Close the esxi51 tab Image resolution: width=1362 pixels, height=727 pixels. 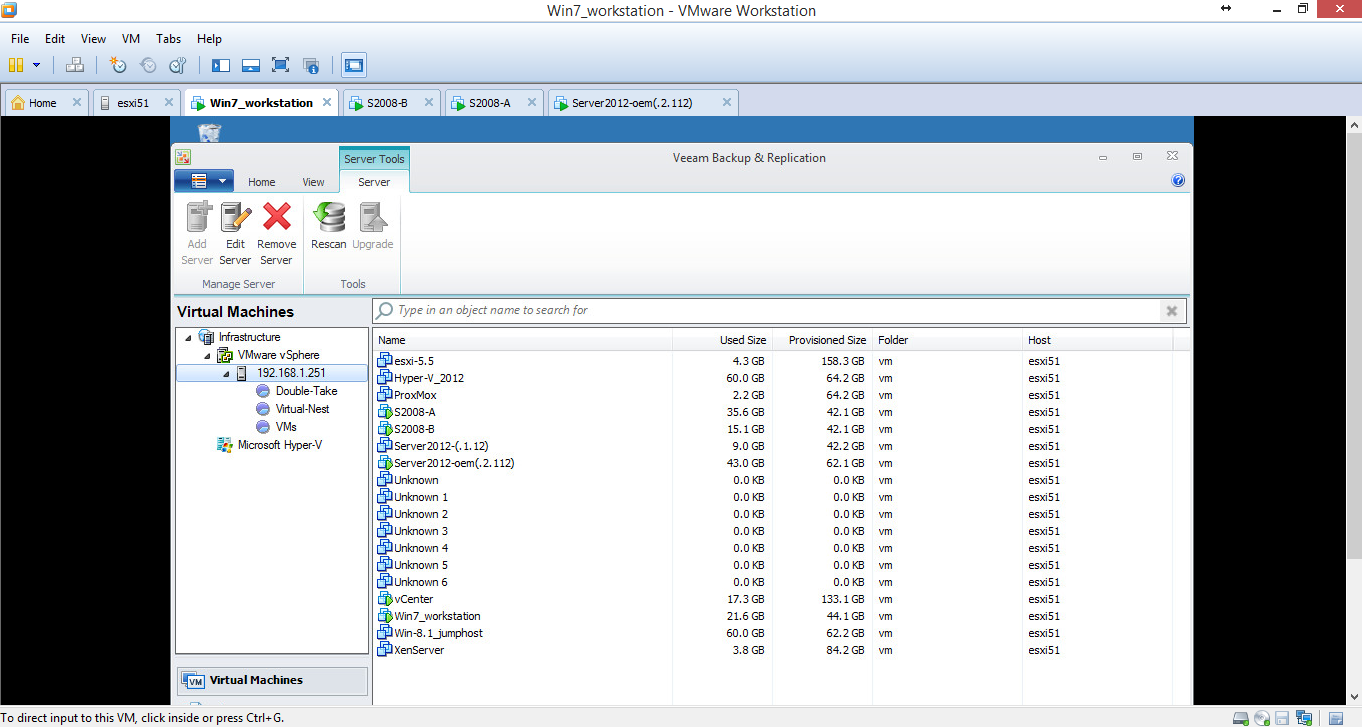(168, 102)
